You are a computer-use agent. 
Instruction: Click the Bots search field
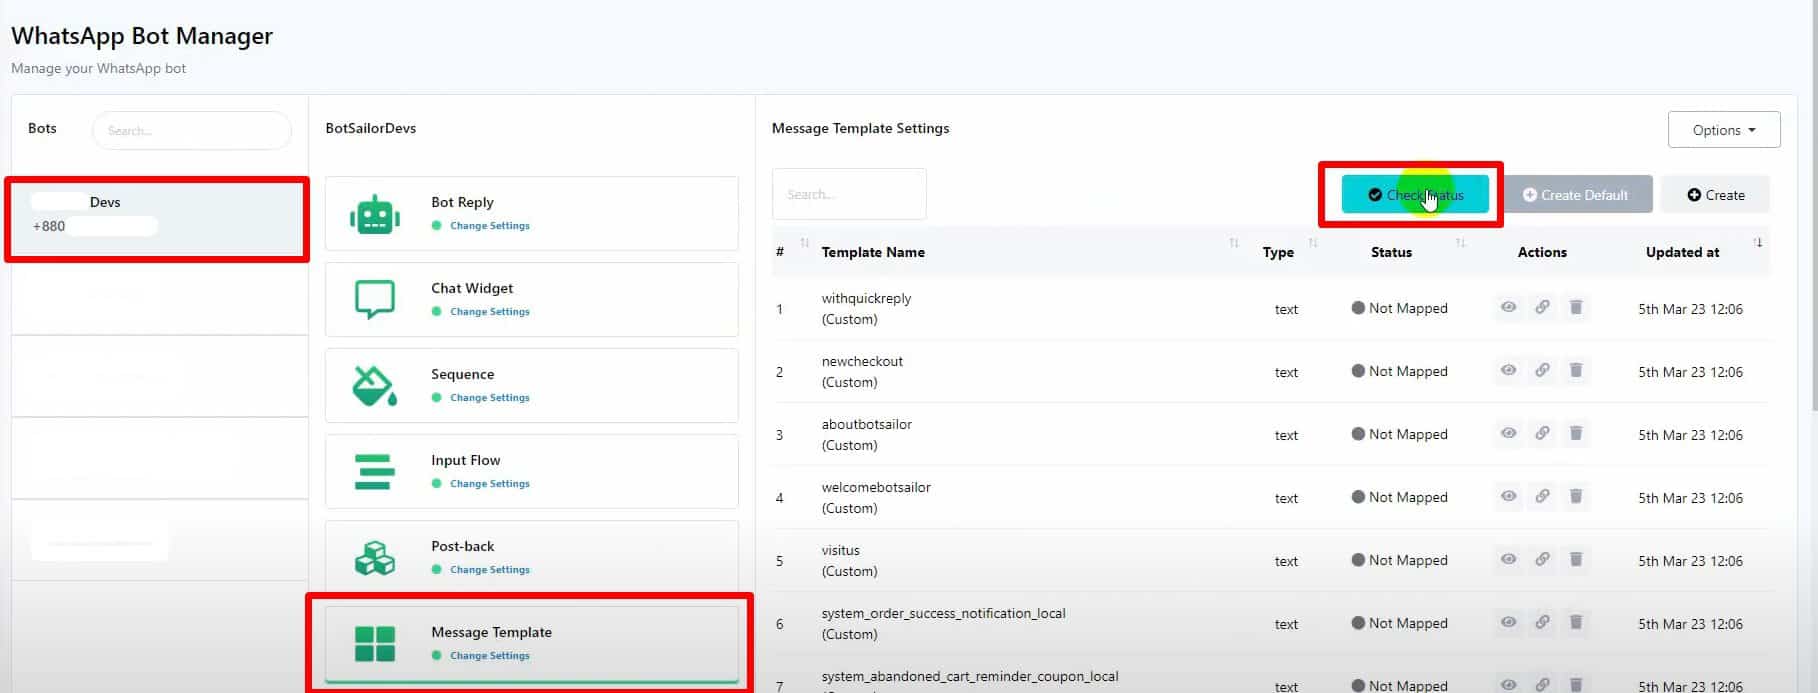191,131
